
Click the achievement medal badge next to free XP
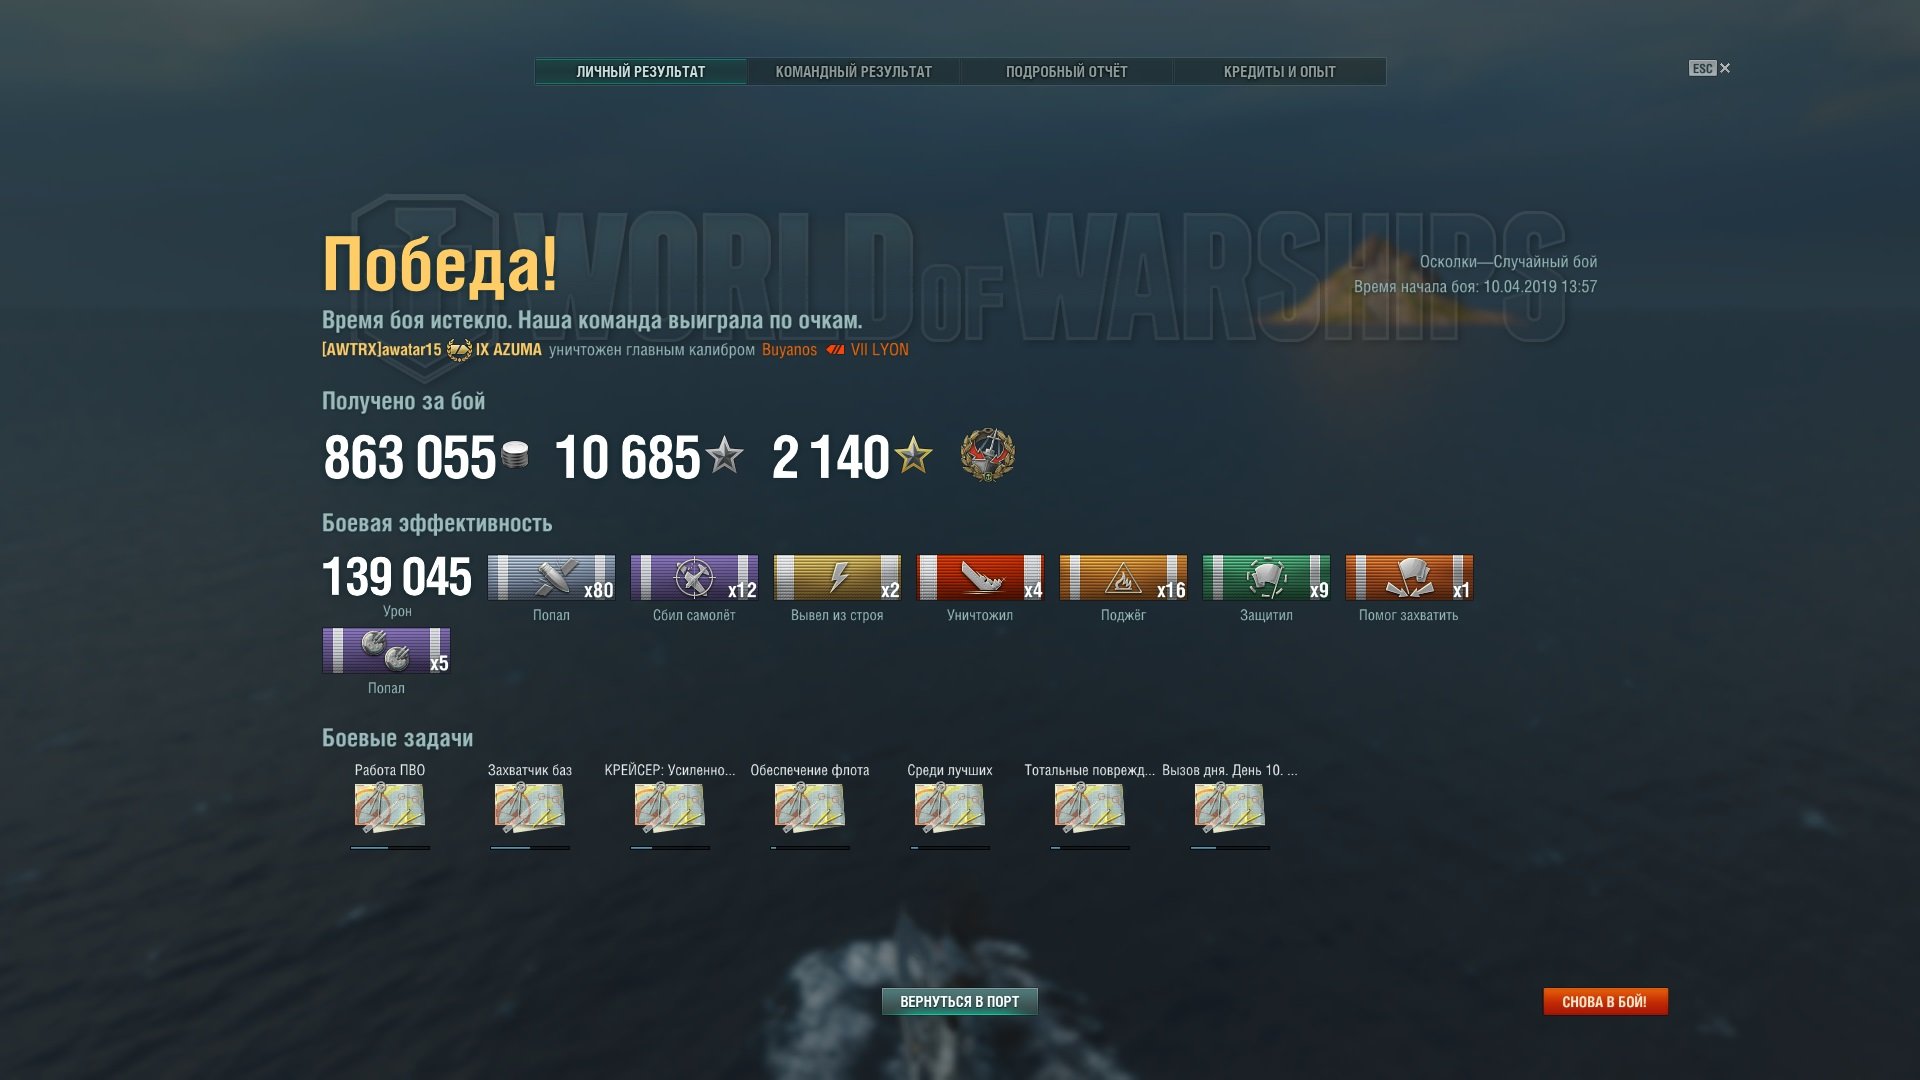tap(988, 456)
